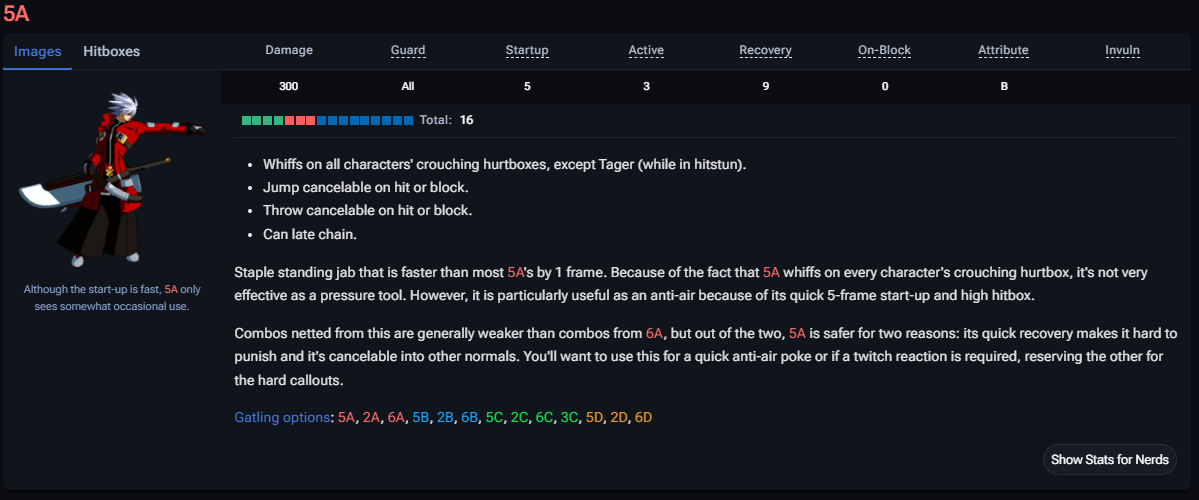This screenshot has width=1199, height=500.
Task: Click the Show Stats for Nerds button
Action: click(1109, 460)
